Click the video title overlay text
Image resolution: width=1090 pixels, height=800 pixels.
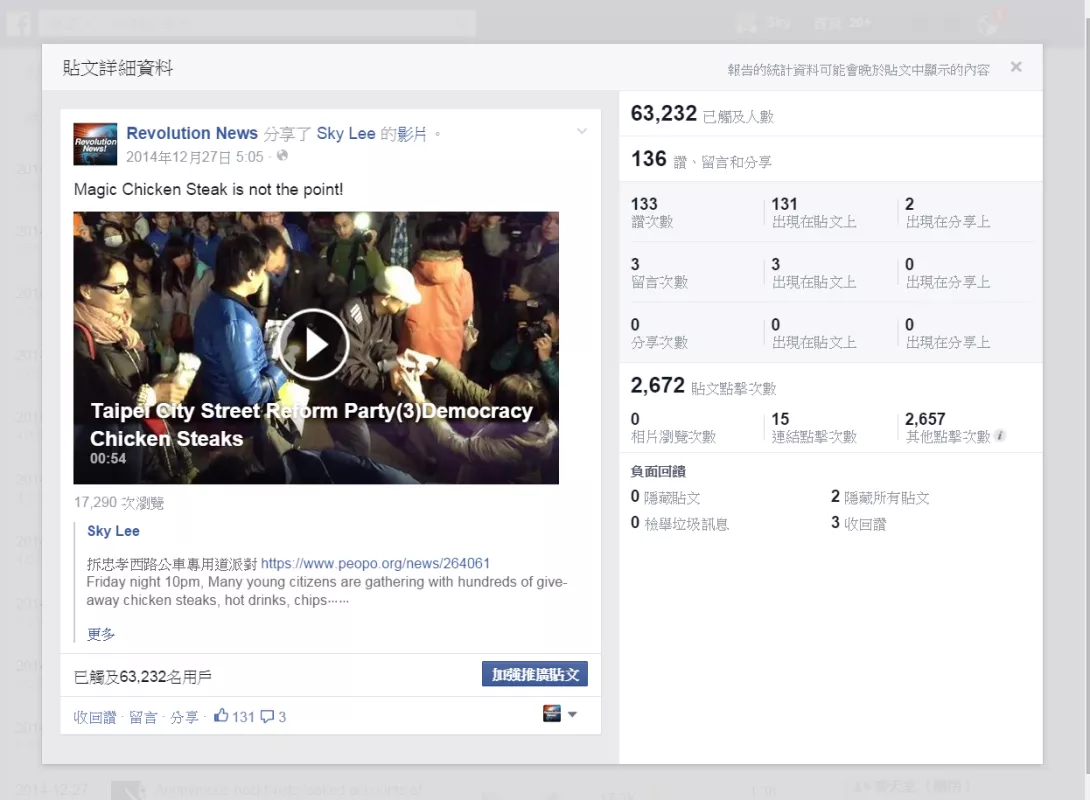click(x=311, y=425)
